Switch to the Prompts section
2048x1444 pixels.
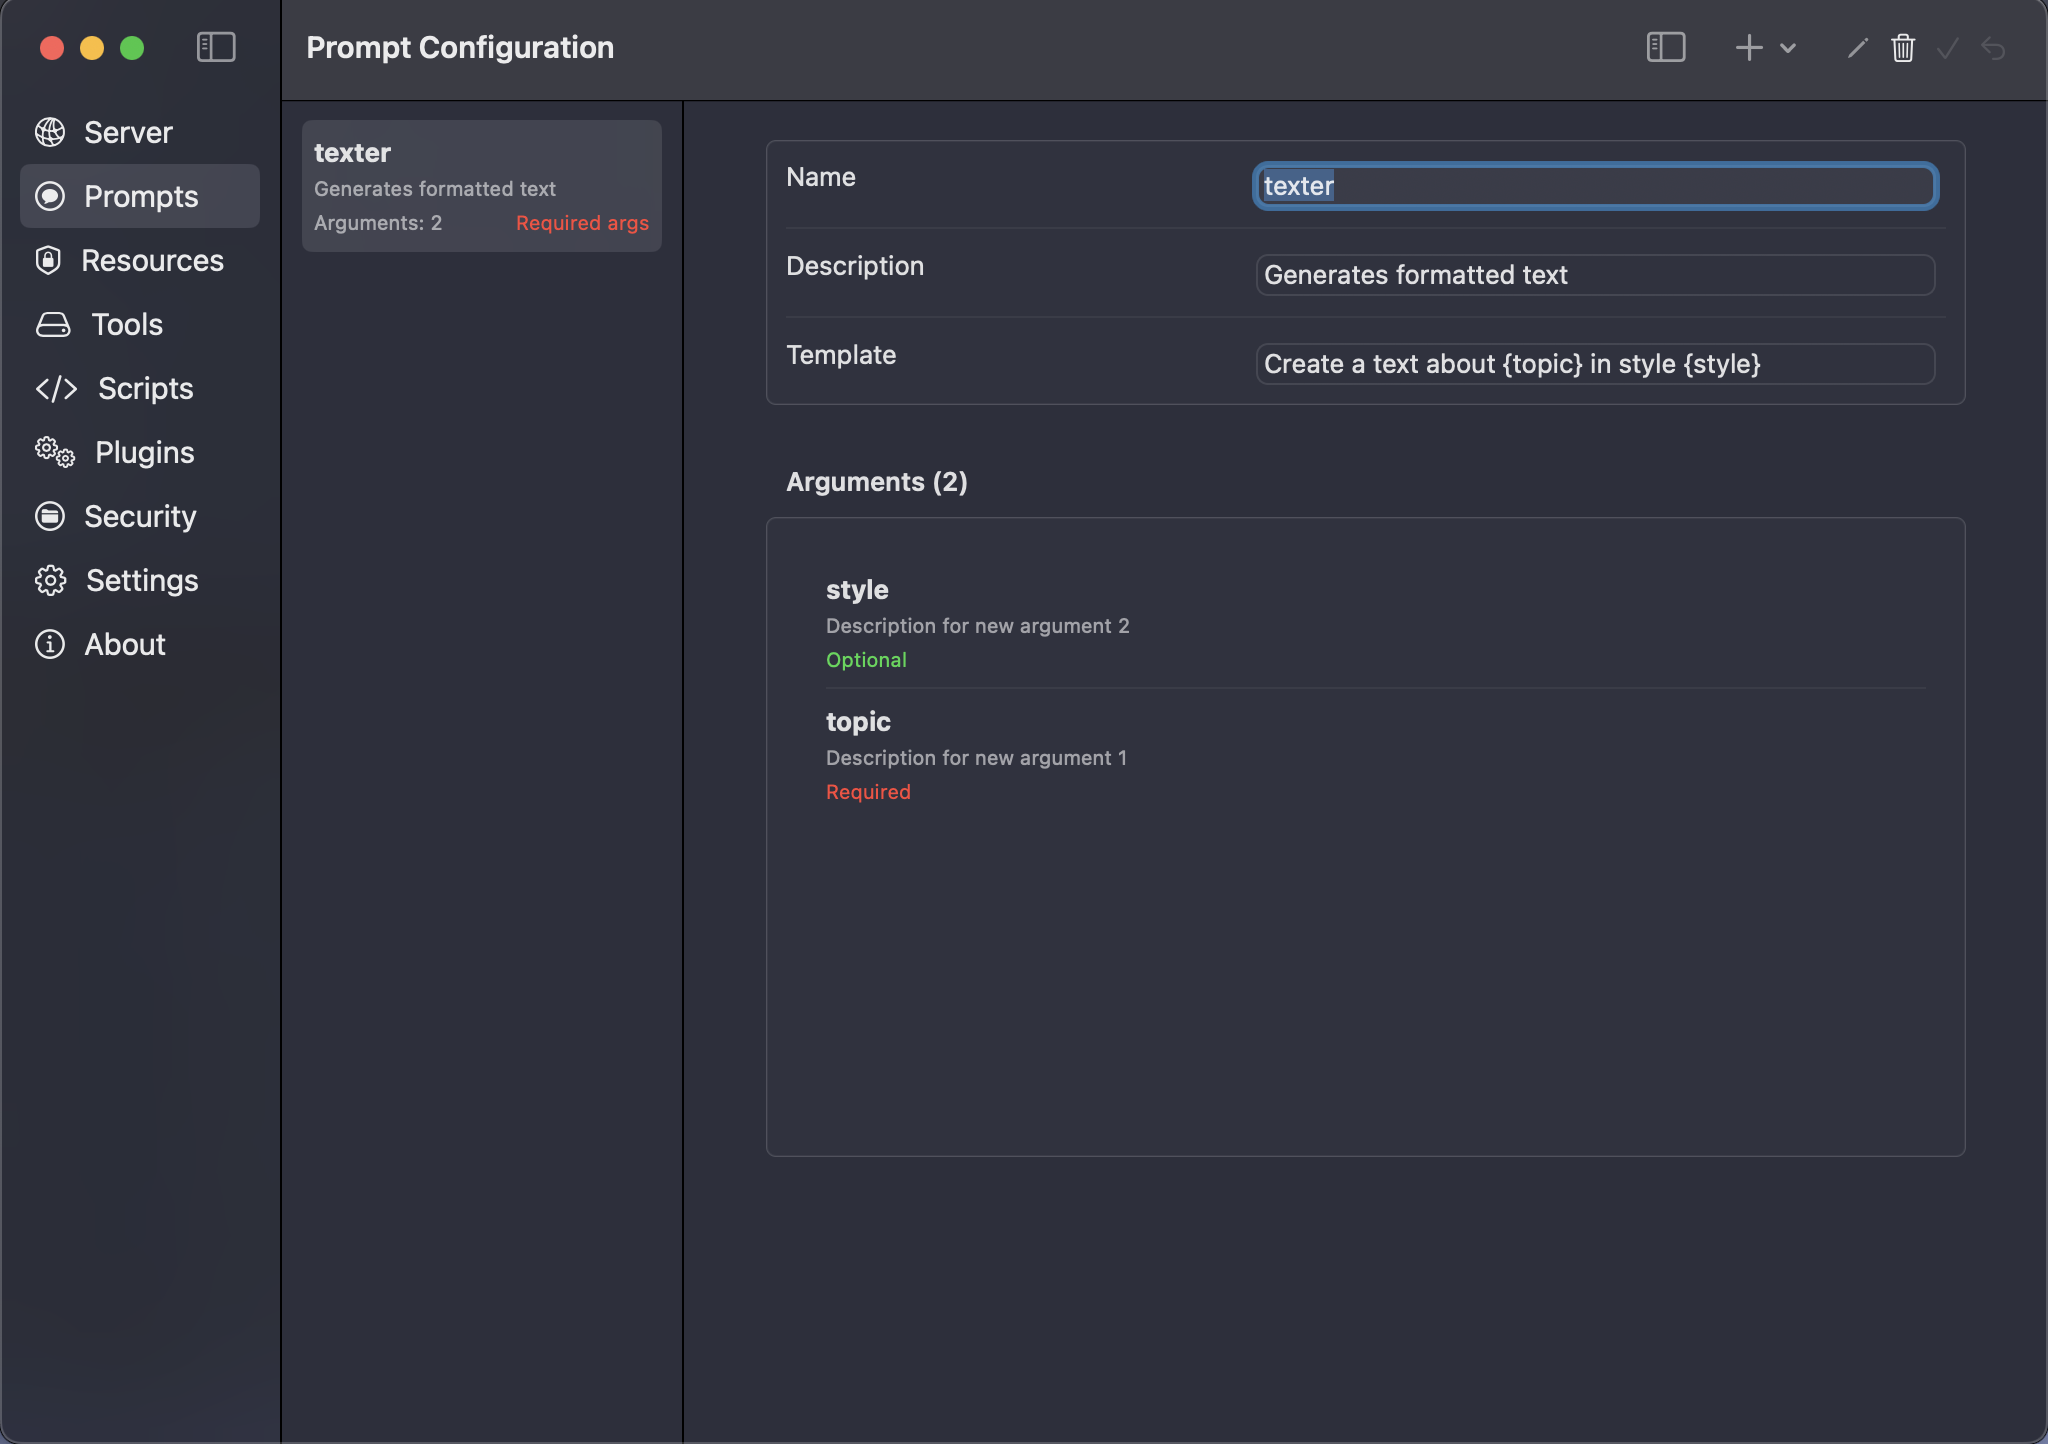tap(140, 196)
